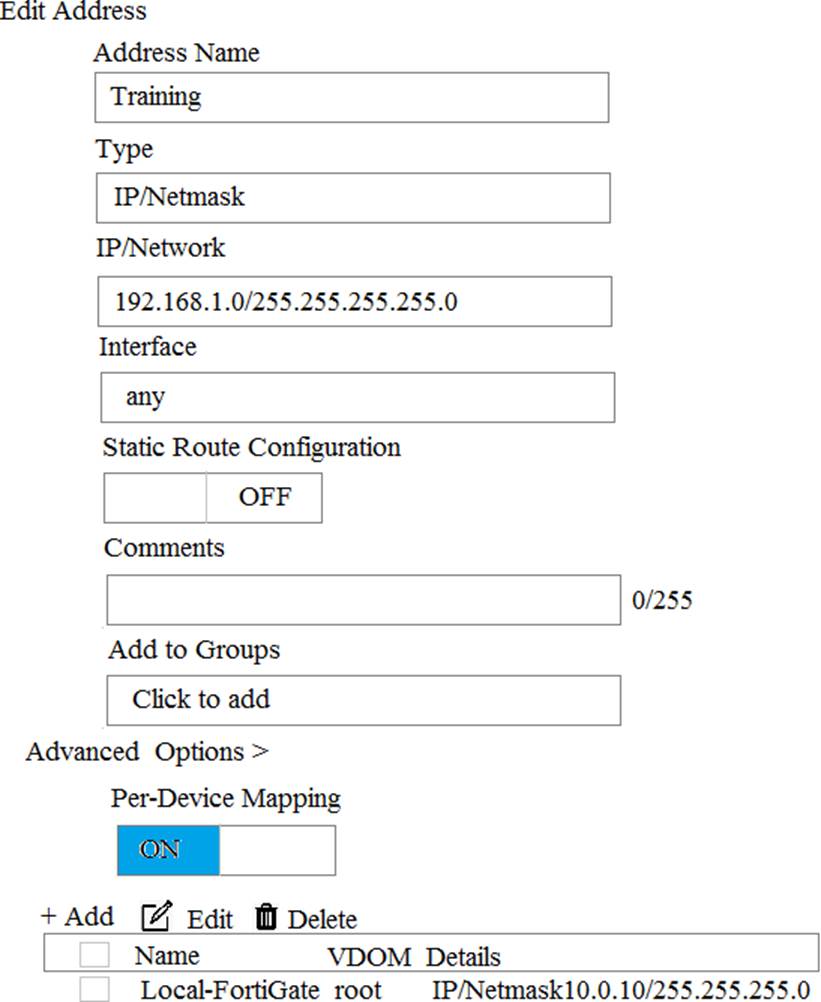Turn off the Per-Device Mapping toggle
Screen dimensions: 821x1002
(226, 850)
